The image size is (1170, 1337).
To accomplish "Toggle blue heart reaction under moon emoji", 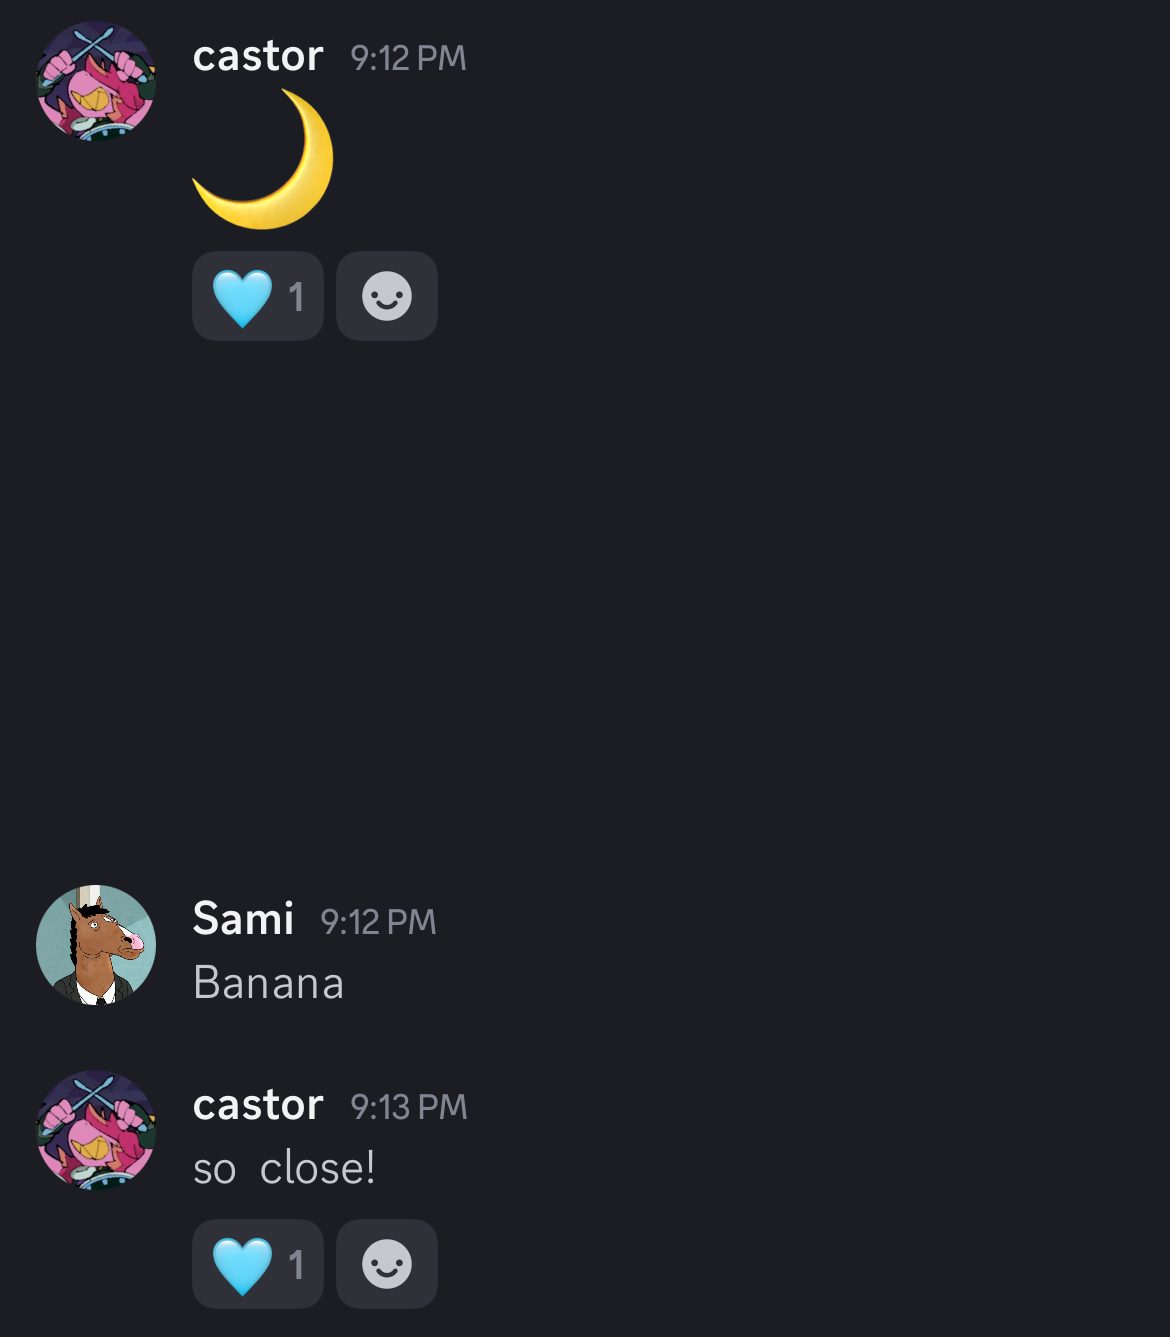I will [x=243, y=297].
